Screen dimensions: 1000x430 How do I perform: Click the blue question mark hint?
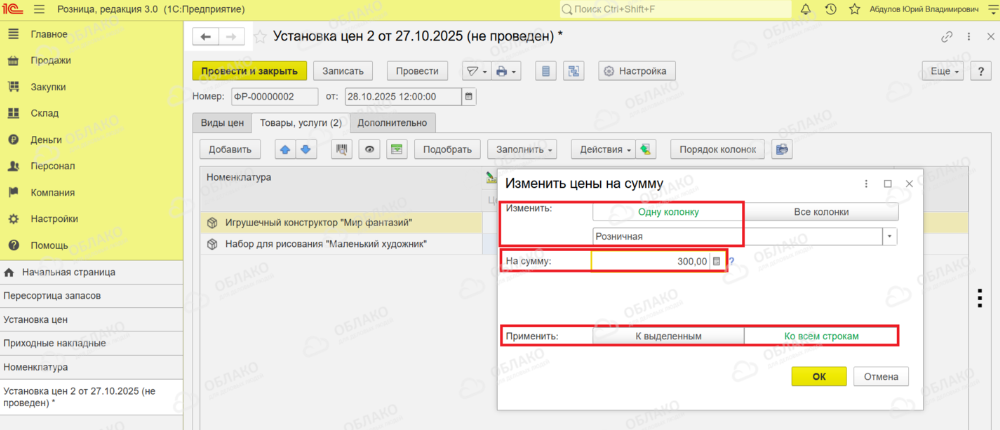click(x=732, y=261)
